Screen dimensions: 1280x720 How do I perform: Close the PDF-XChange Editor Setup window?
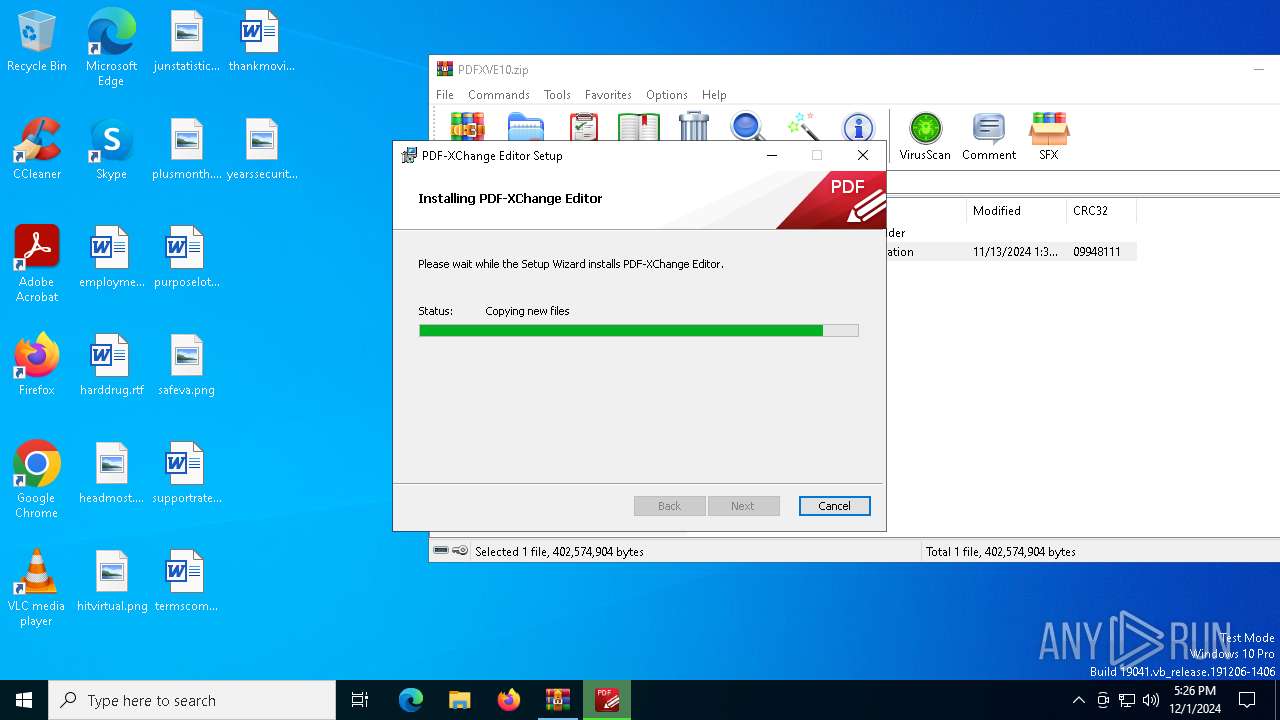click(x=863, y=155)
